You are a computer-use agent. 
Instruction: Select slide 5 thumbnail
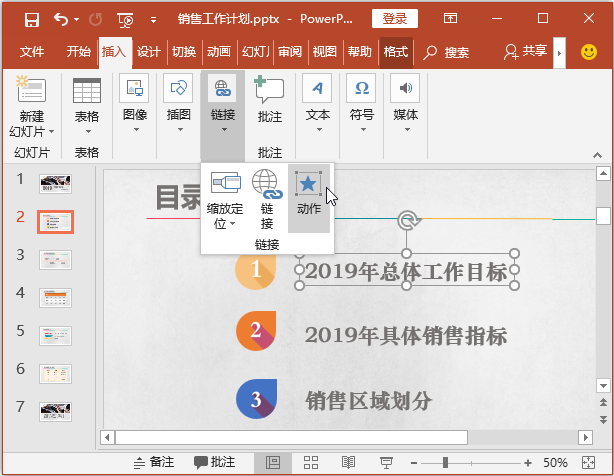[x=55, y=336]
